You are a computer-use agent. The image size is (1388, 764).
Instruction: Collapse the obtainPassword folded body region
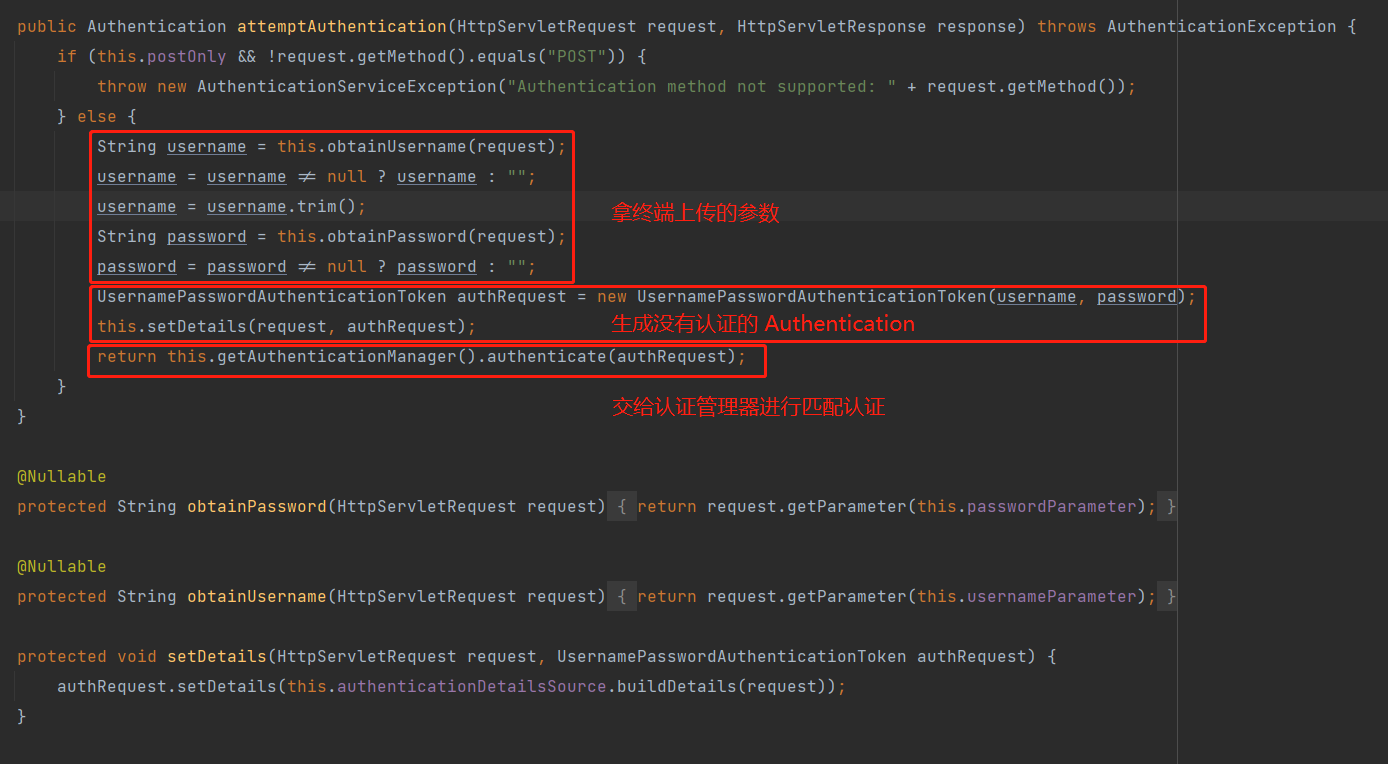(621, 506)
